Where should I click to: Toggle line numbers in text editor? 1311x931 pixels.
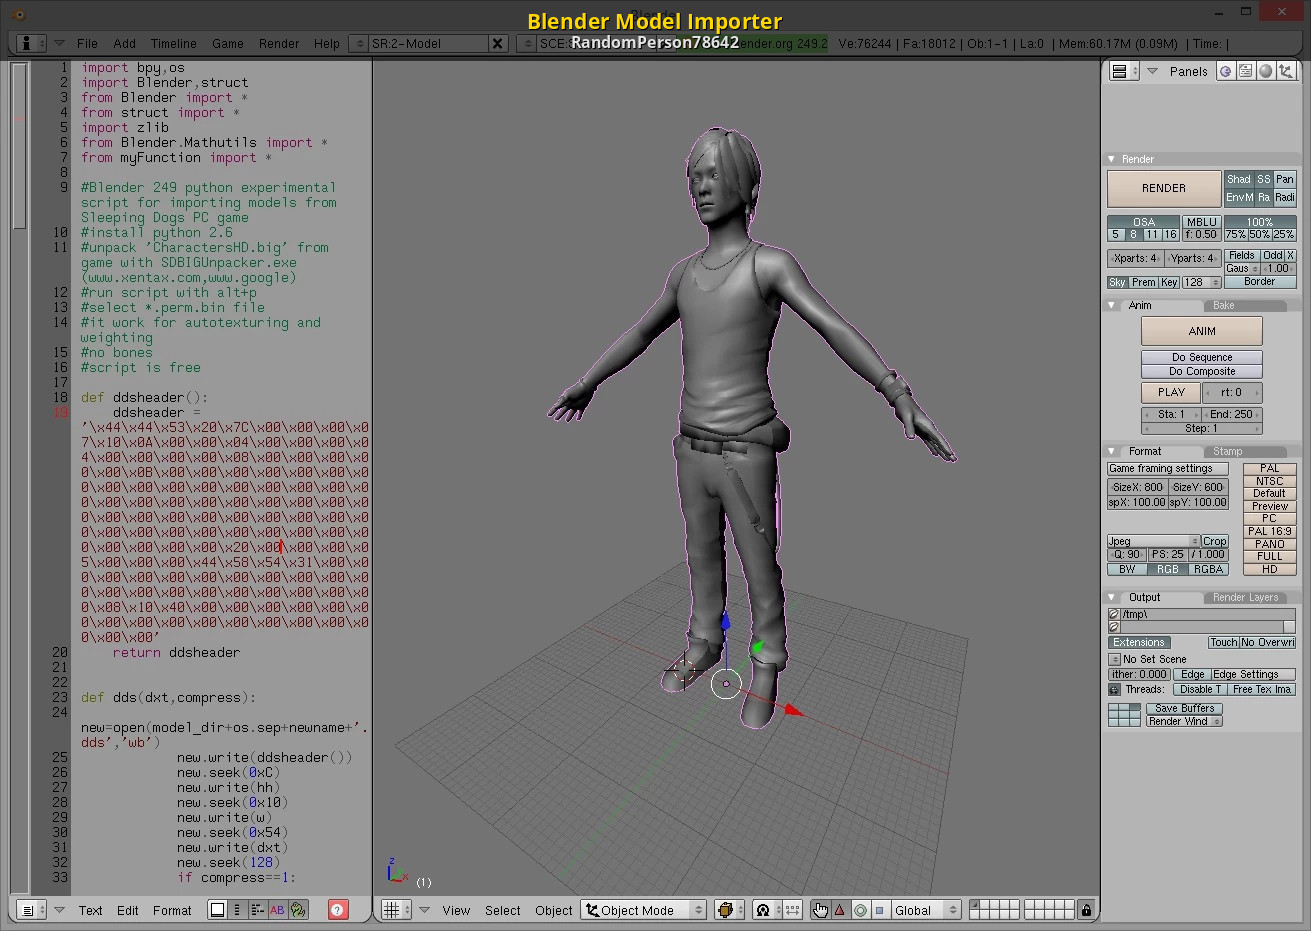tap(237, 910)
